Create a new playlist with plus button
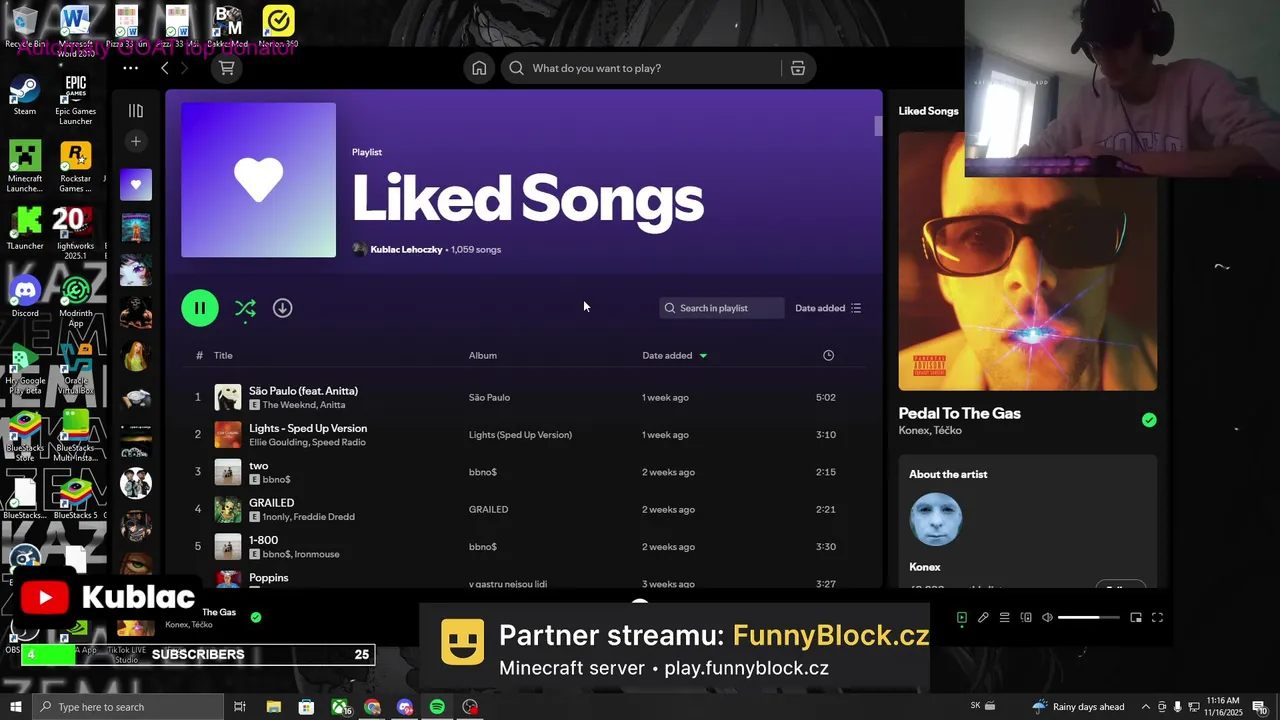Image resolution: width=1280 pixels, height=720 pixels. pyautogui.click(x=136, y=141)
